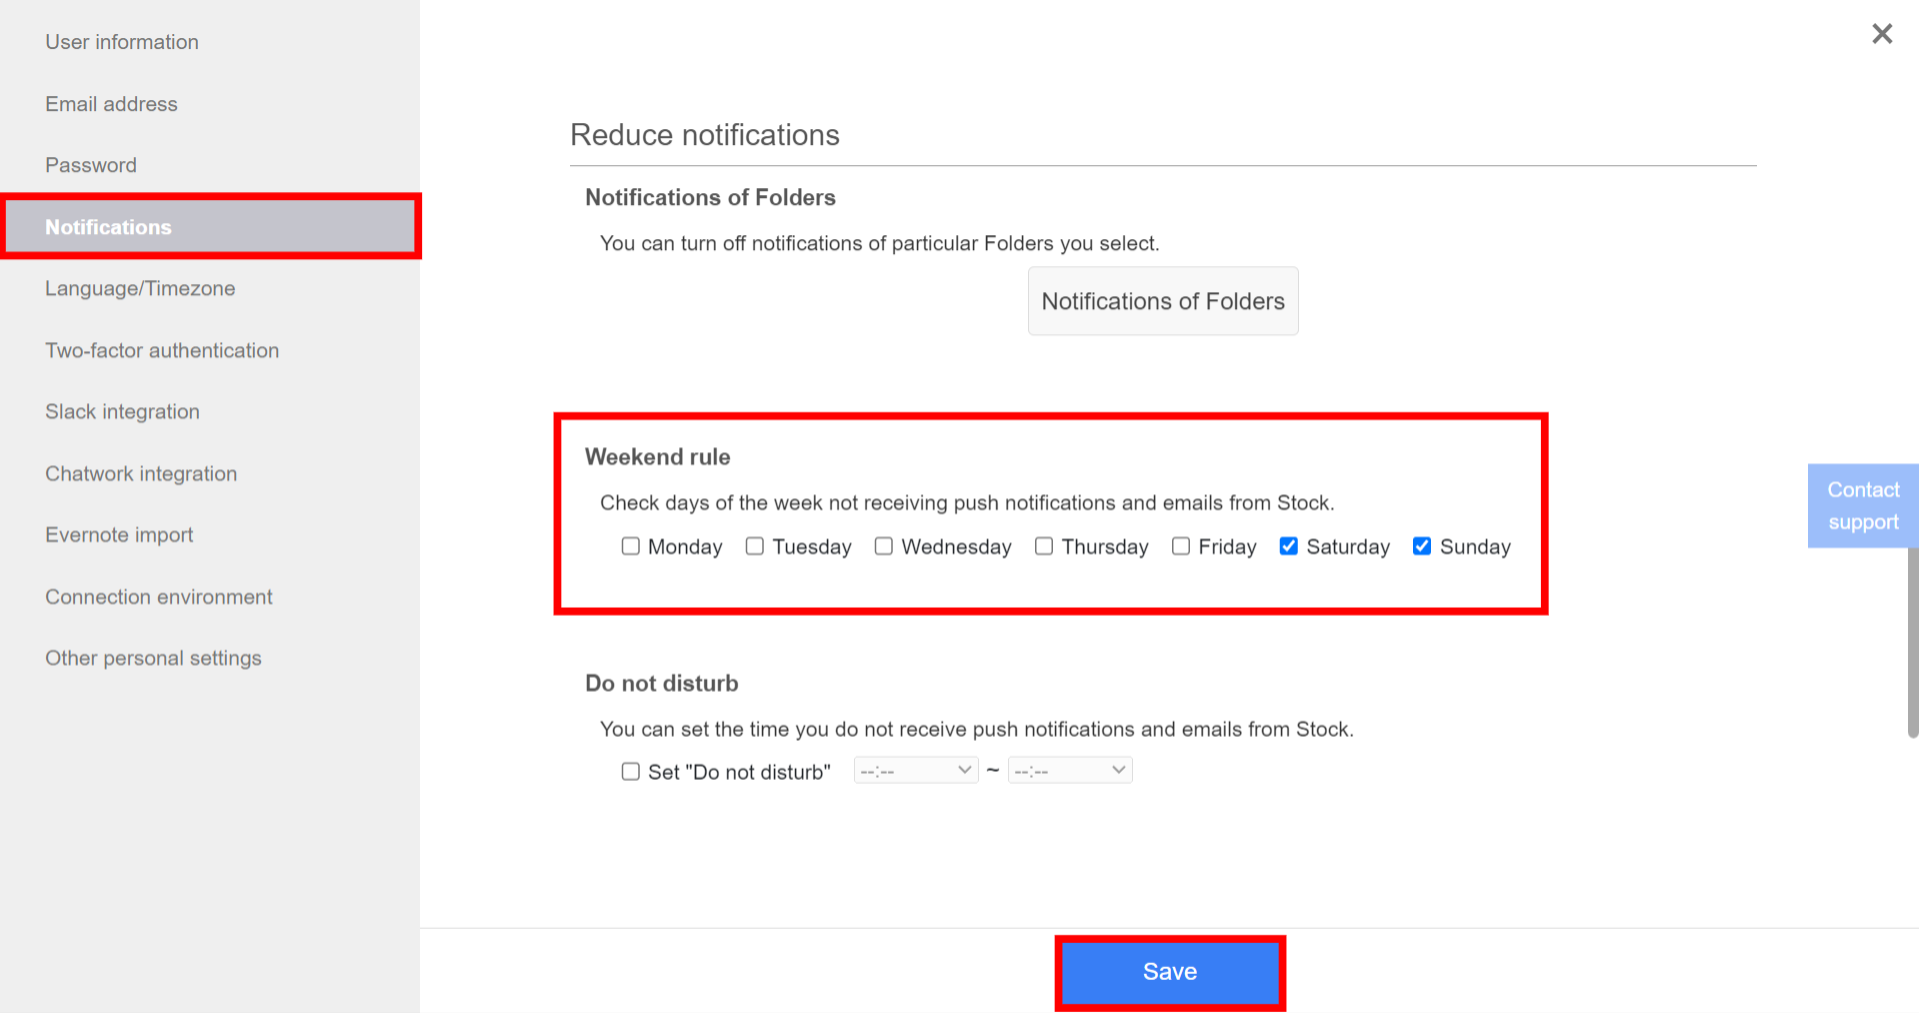Check the Wednesday checkbox
Screen dimensions: 1919x1013
pyautogui.click(x=883, y=546)
